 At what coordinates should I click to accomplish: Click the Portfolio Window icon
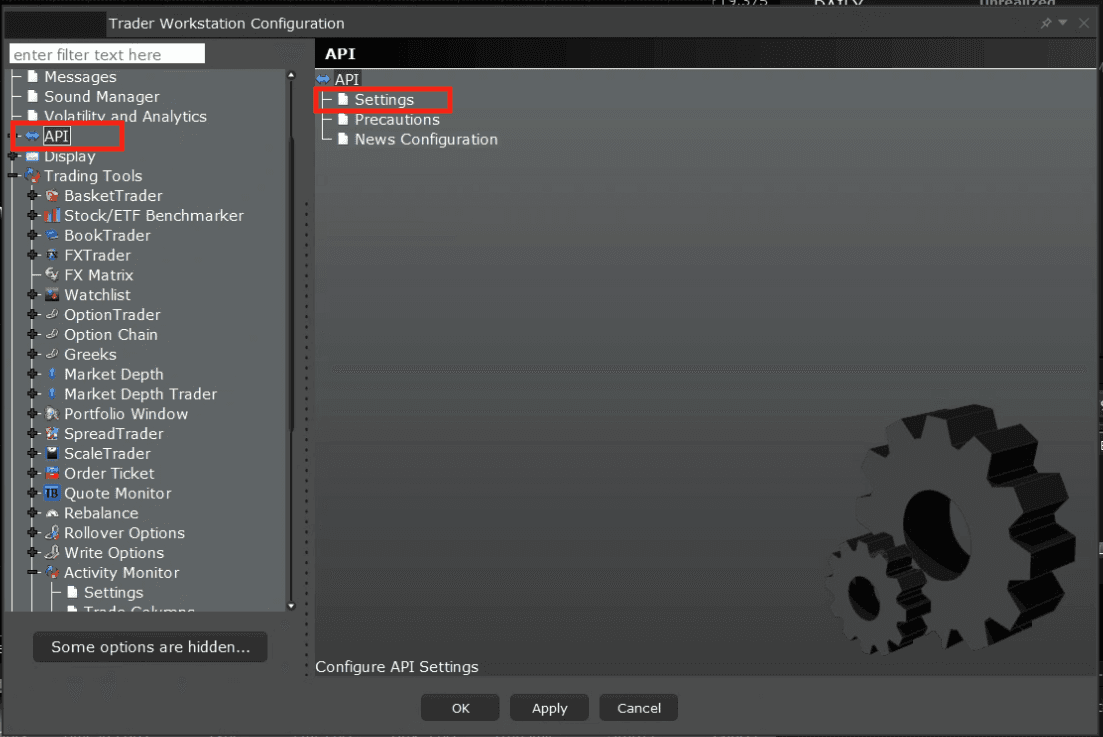pyautogui.click(x=52, y=414)
